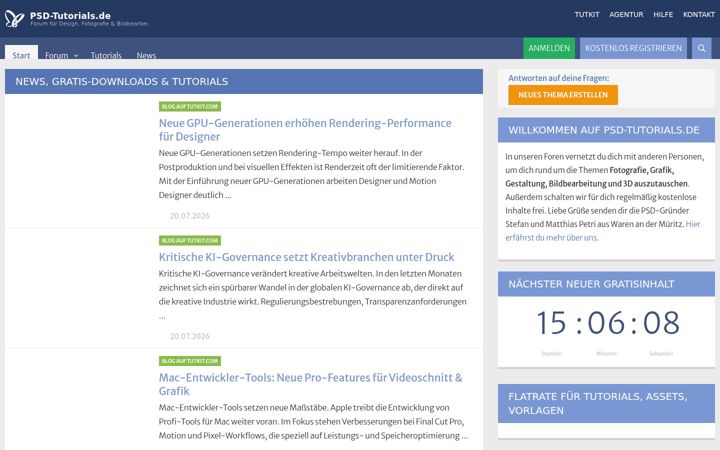This screenshot has height=450, width=720.
Task: Open the Mac-Entwickler-Tools article headline
Action: [x=310, y=384]
